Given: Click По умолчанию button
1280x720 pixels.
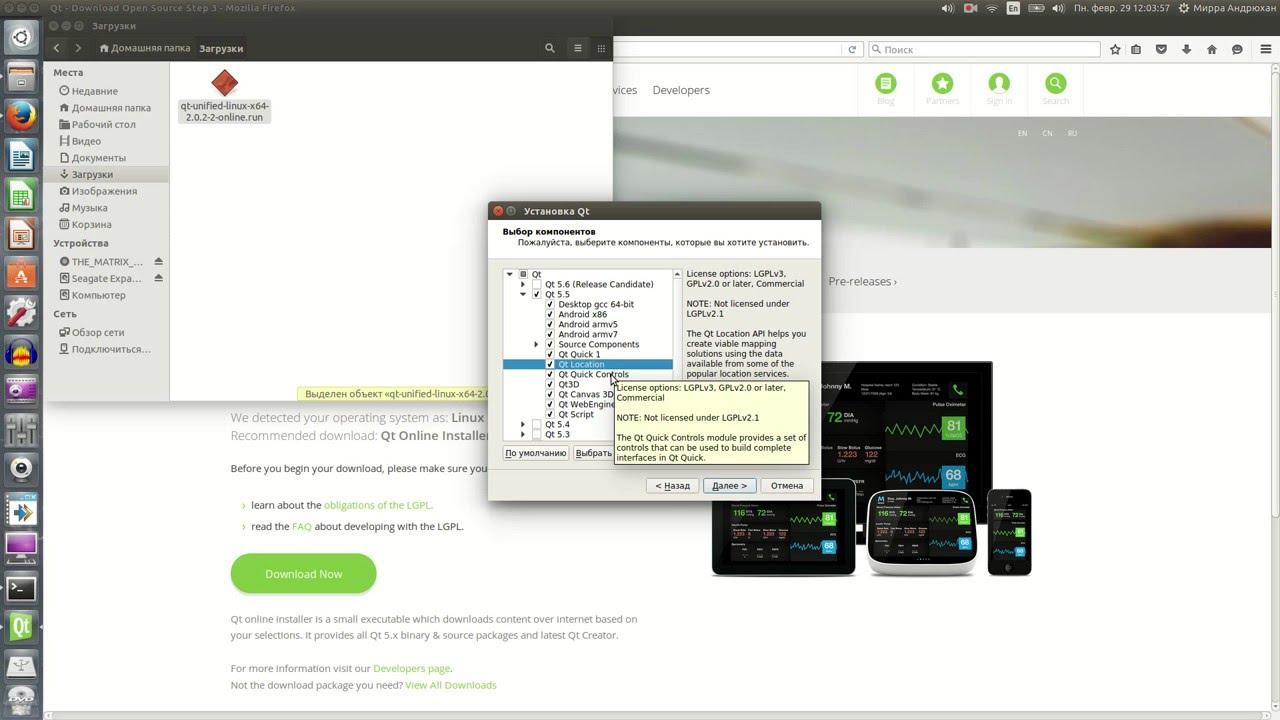Looking at the screenshot, I should [536, 453].
